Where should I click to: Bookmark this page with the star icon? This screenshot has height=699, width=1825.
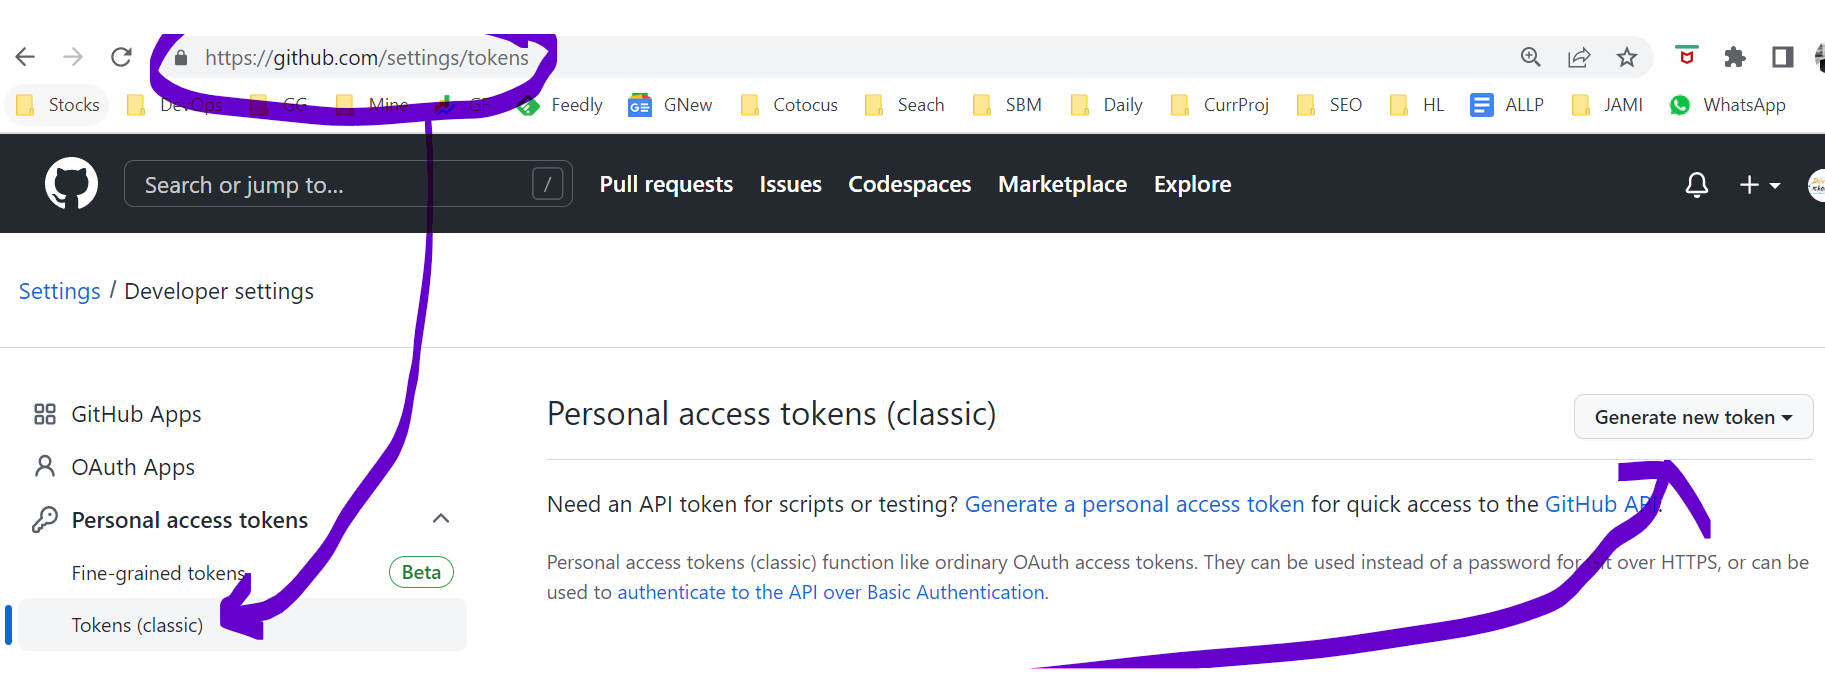coord(1627,57)
